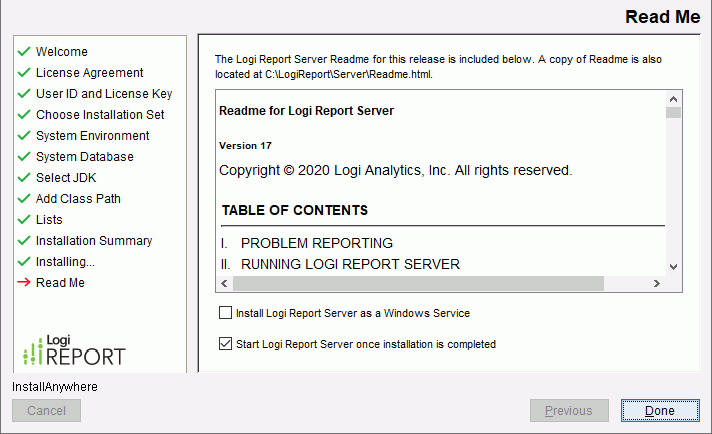The height and width of the screenshot is (434, 712).
Task: Click the Done button
Action: [x=660, y=410]
